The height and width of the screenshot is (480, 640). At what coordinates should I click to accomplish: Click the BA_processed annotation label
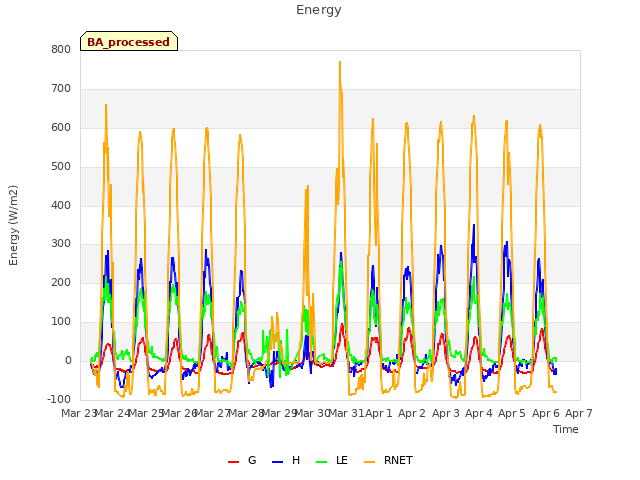[129, 41]
